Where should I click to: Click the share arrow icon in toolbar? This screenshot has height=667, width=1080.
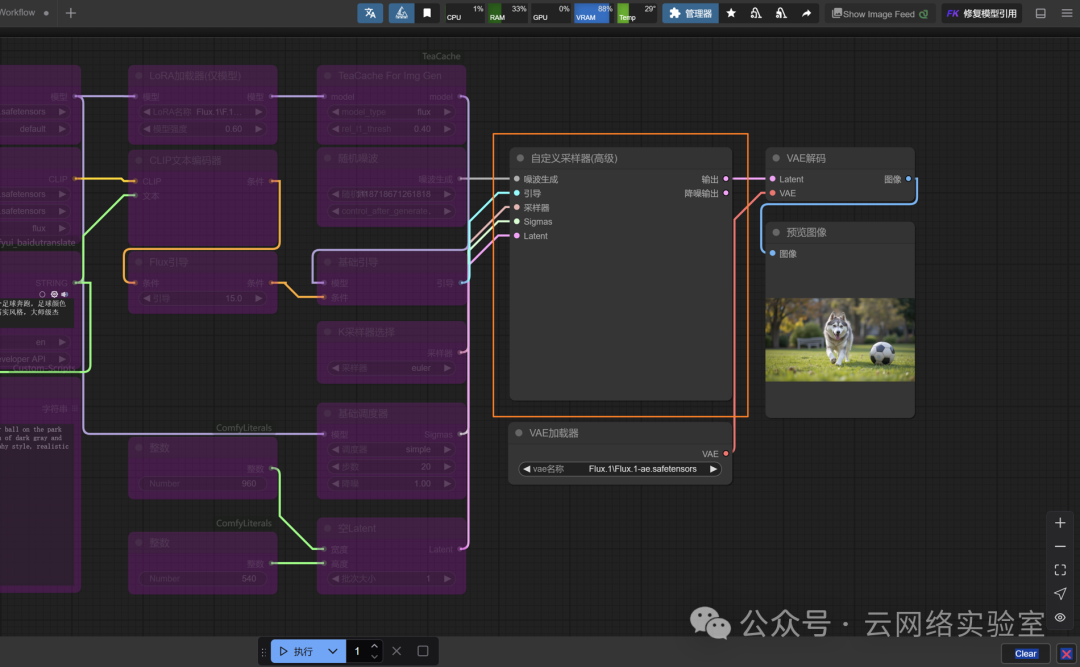[806, 13]
